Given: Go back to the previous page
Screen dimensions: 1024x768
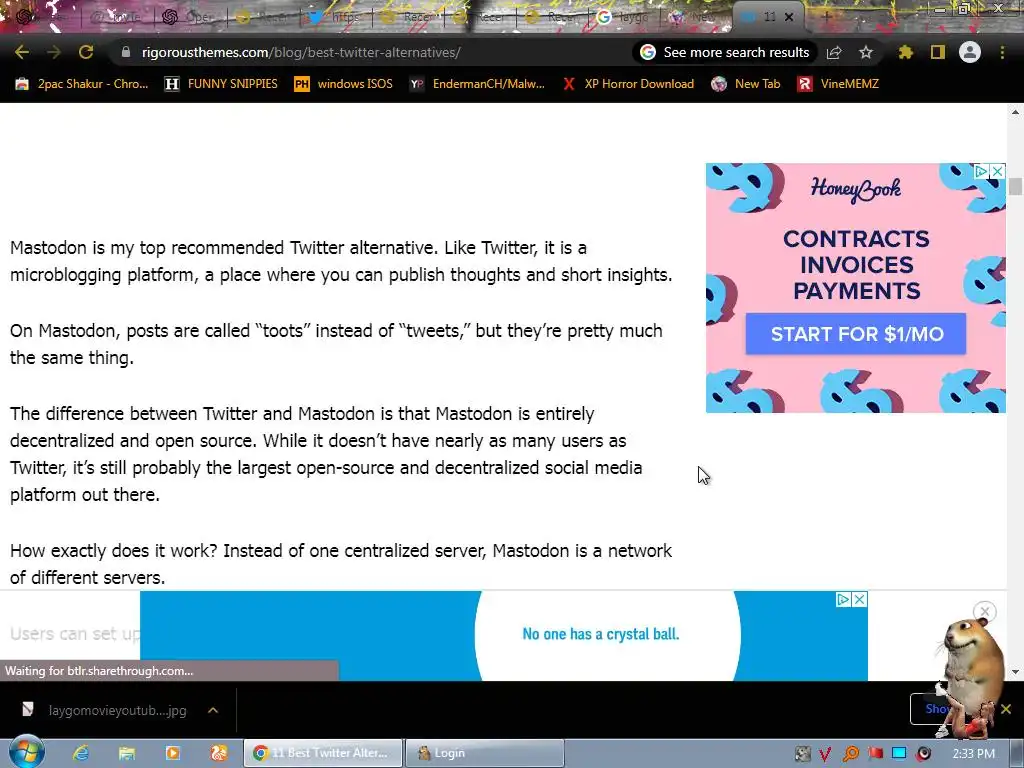Looking at the screenshot, I should [22, 52].
